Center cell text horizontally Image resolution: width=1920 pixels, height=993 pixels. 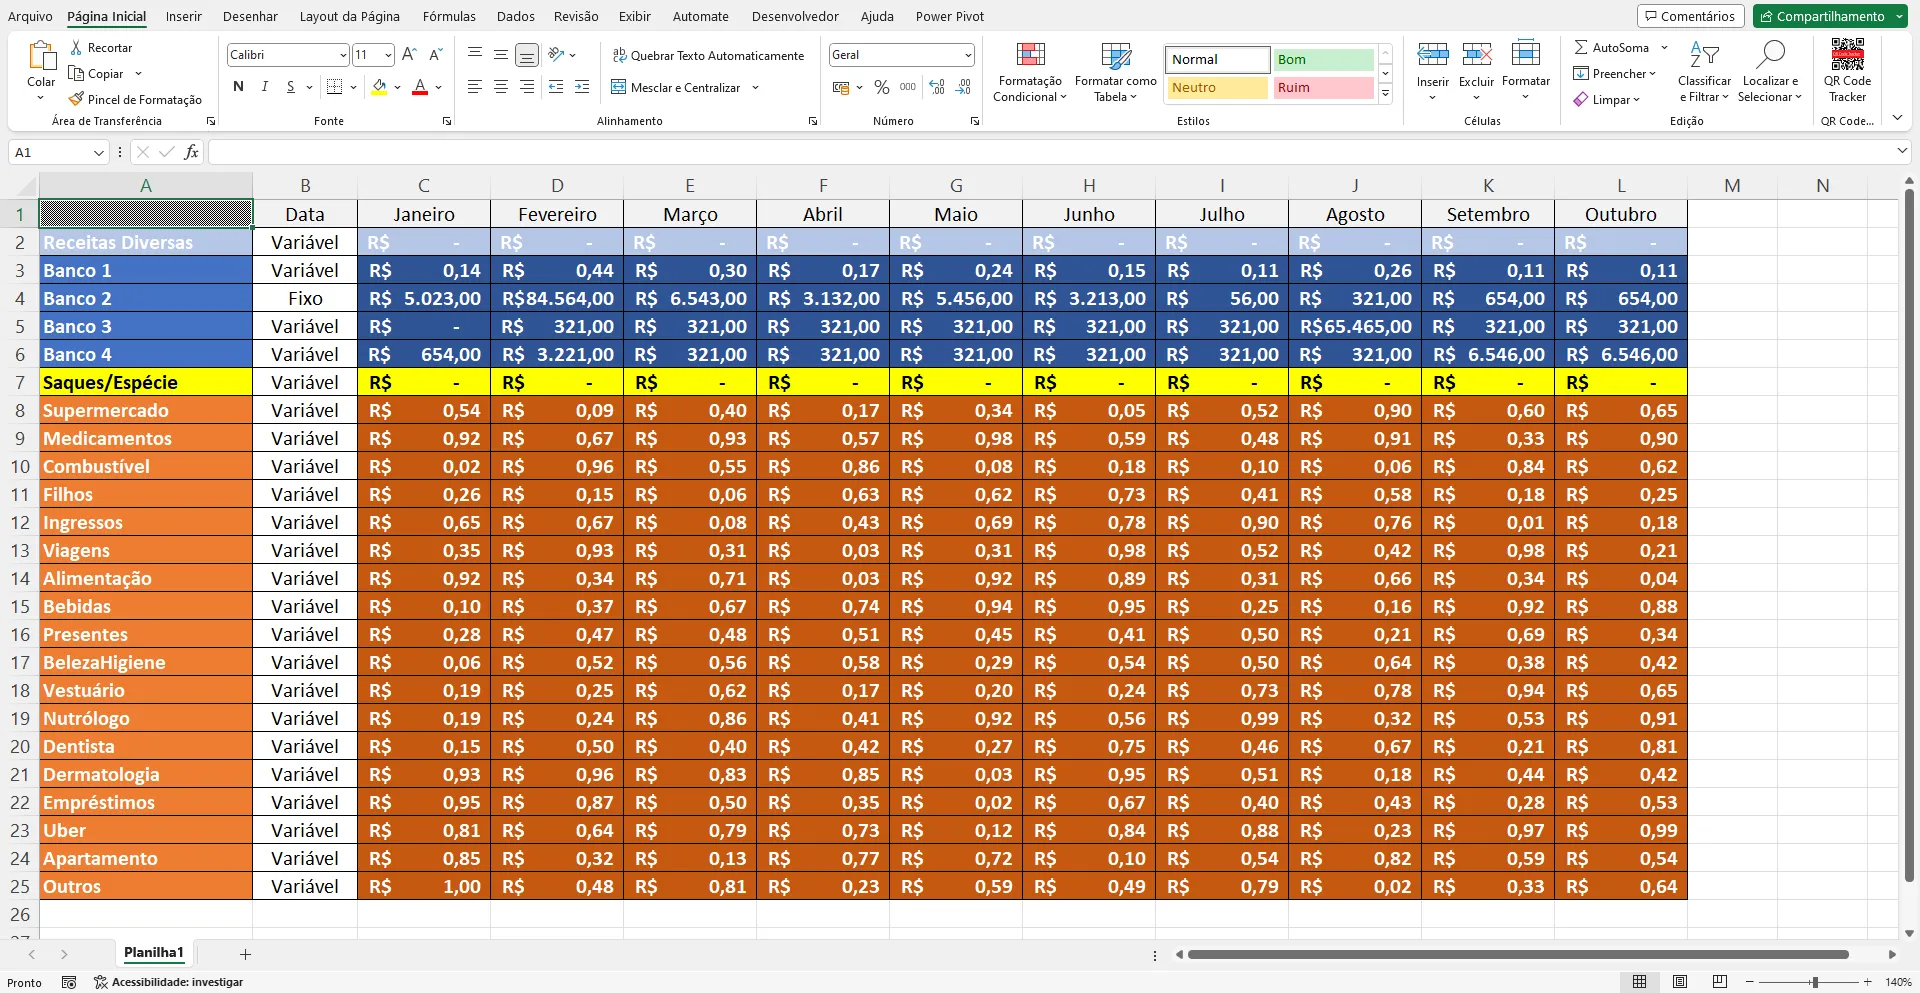[x=501, y=87]
